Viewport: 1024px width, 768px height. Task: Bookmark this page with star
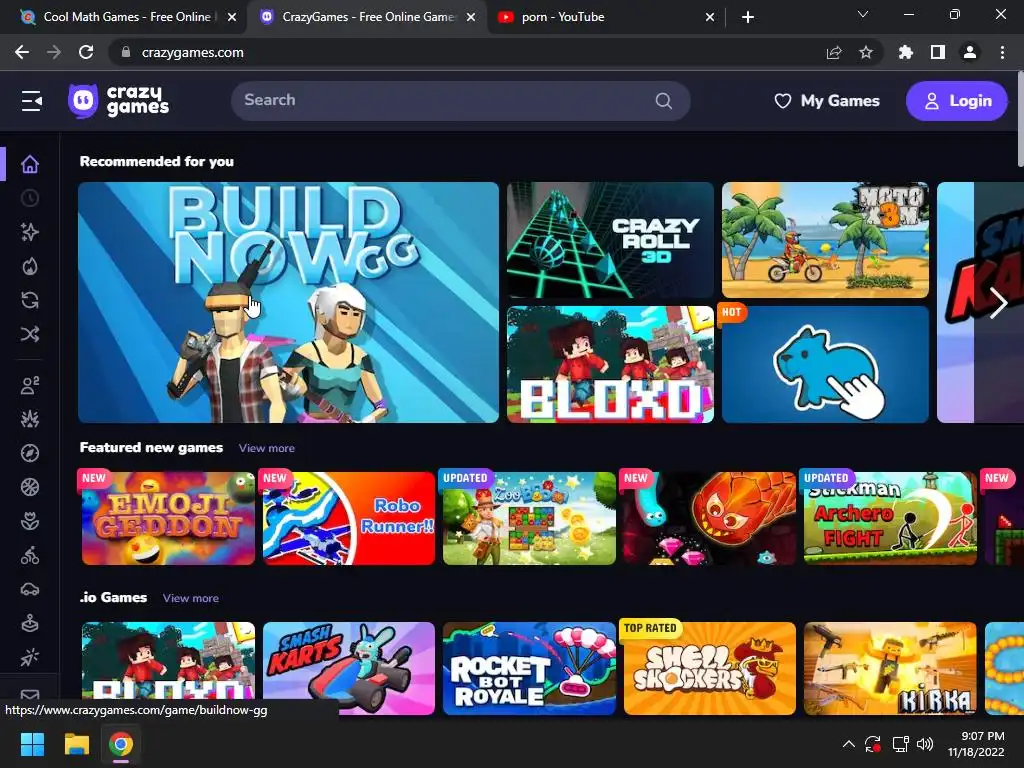coord(866,52)
